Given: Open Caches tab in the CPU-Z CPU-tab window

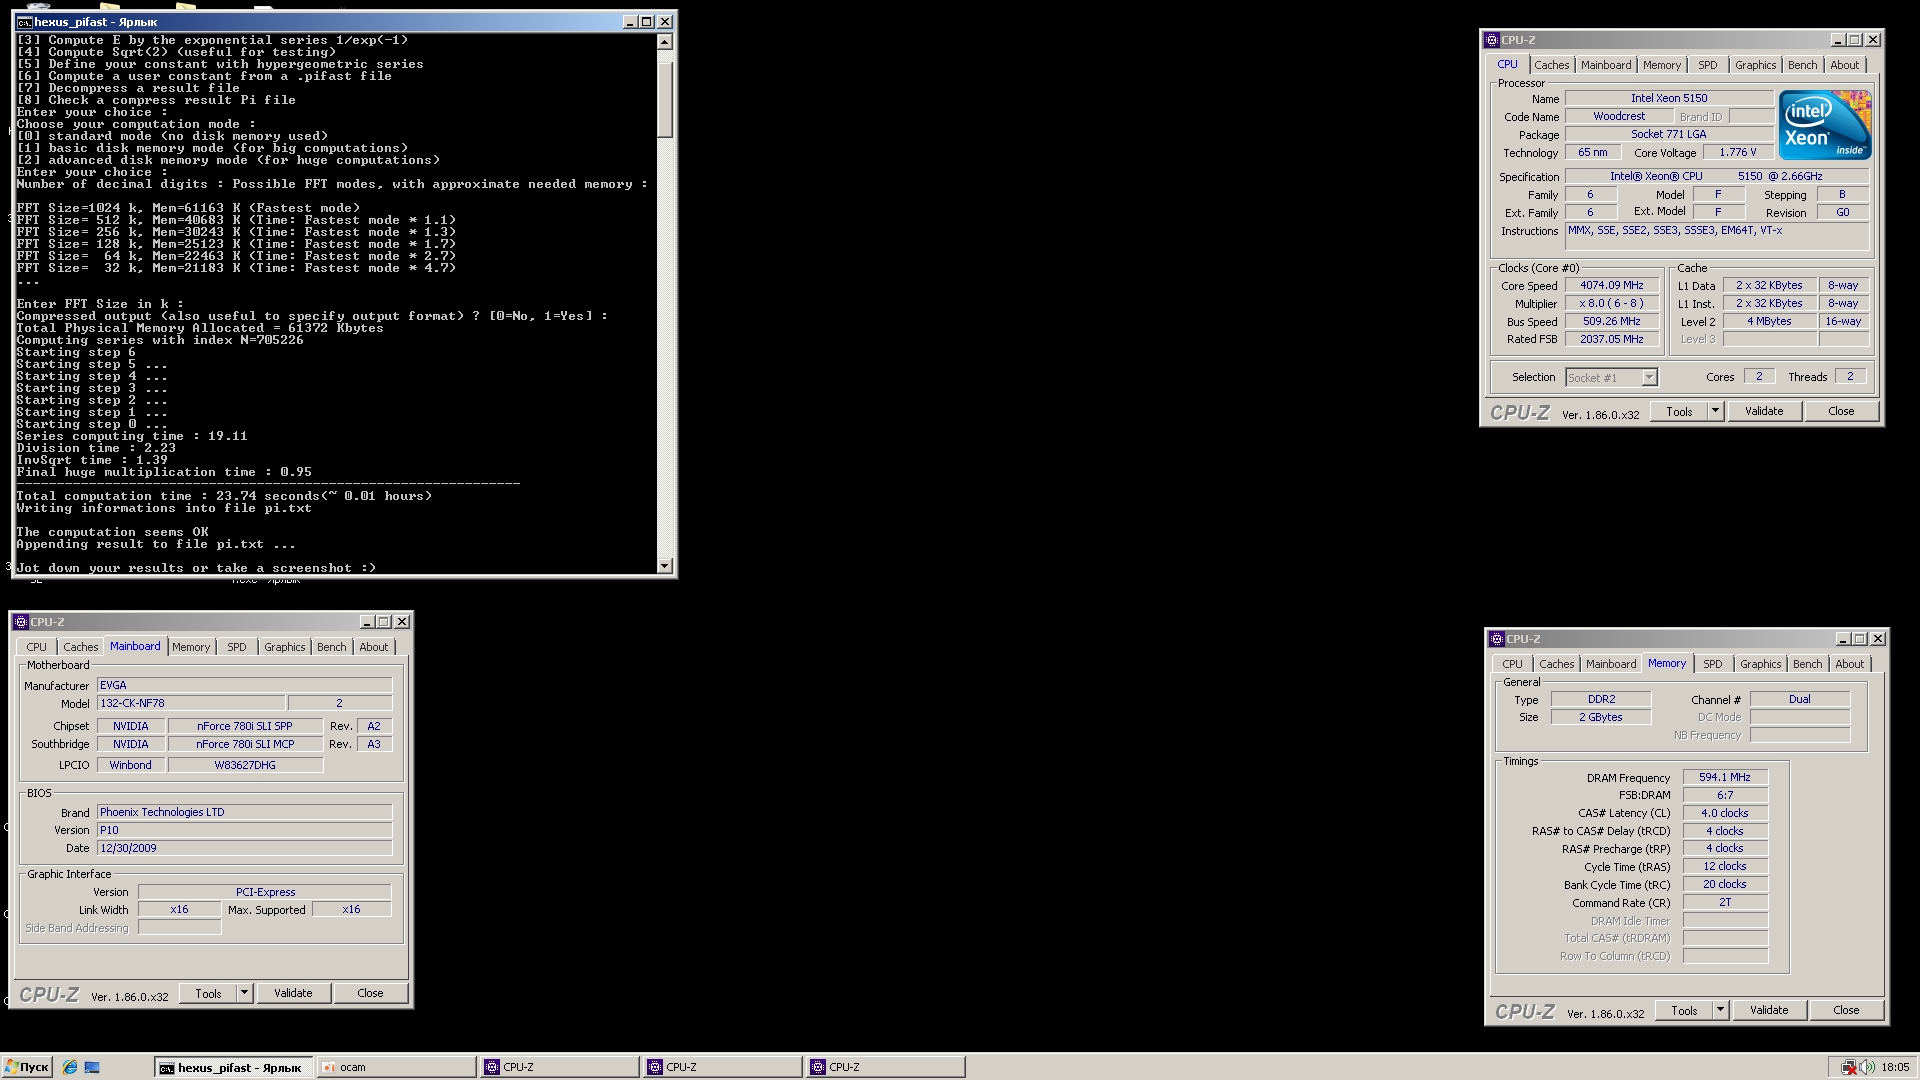Looking at the screenshot, I should (1551, 65).
